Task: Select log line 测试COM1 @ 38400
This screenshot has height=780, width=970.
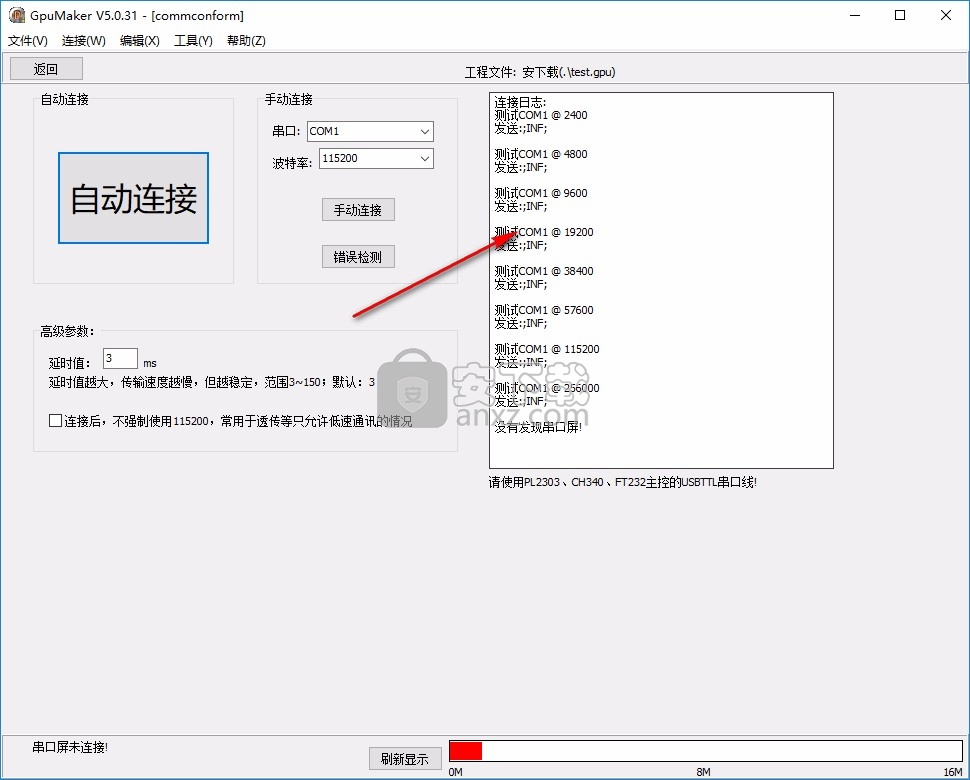Action: (x=544, y=271)
